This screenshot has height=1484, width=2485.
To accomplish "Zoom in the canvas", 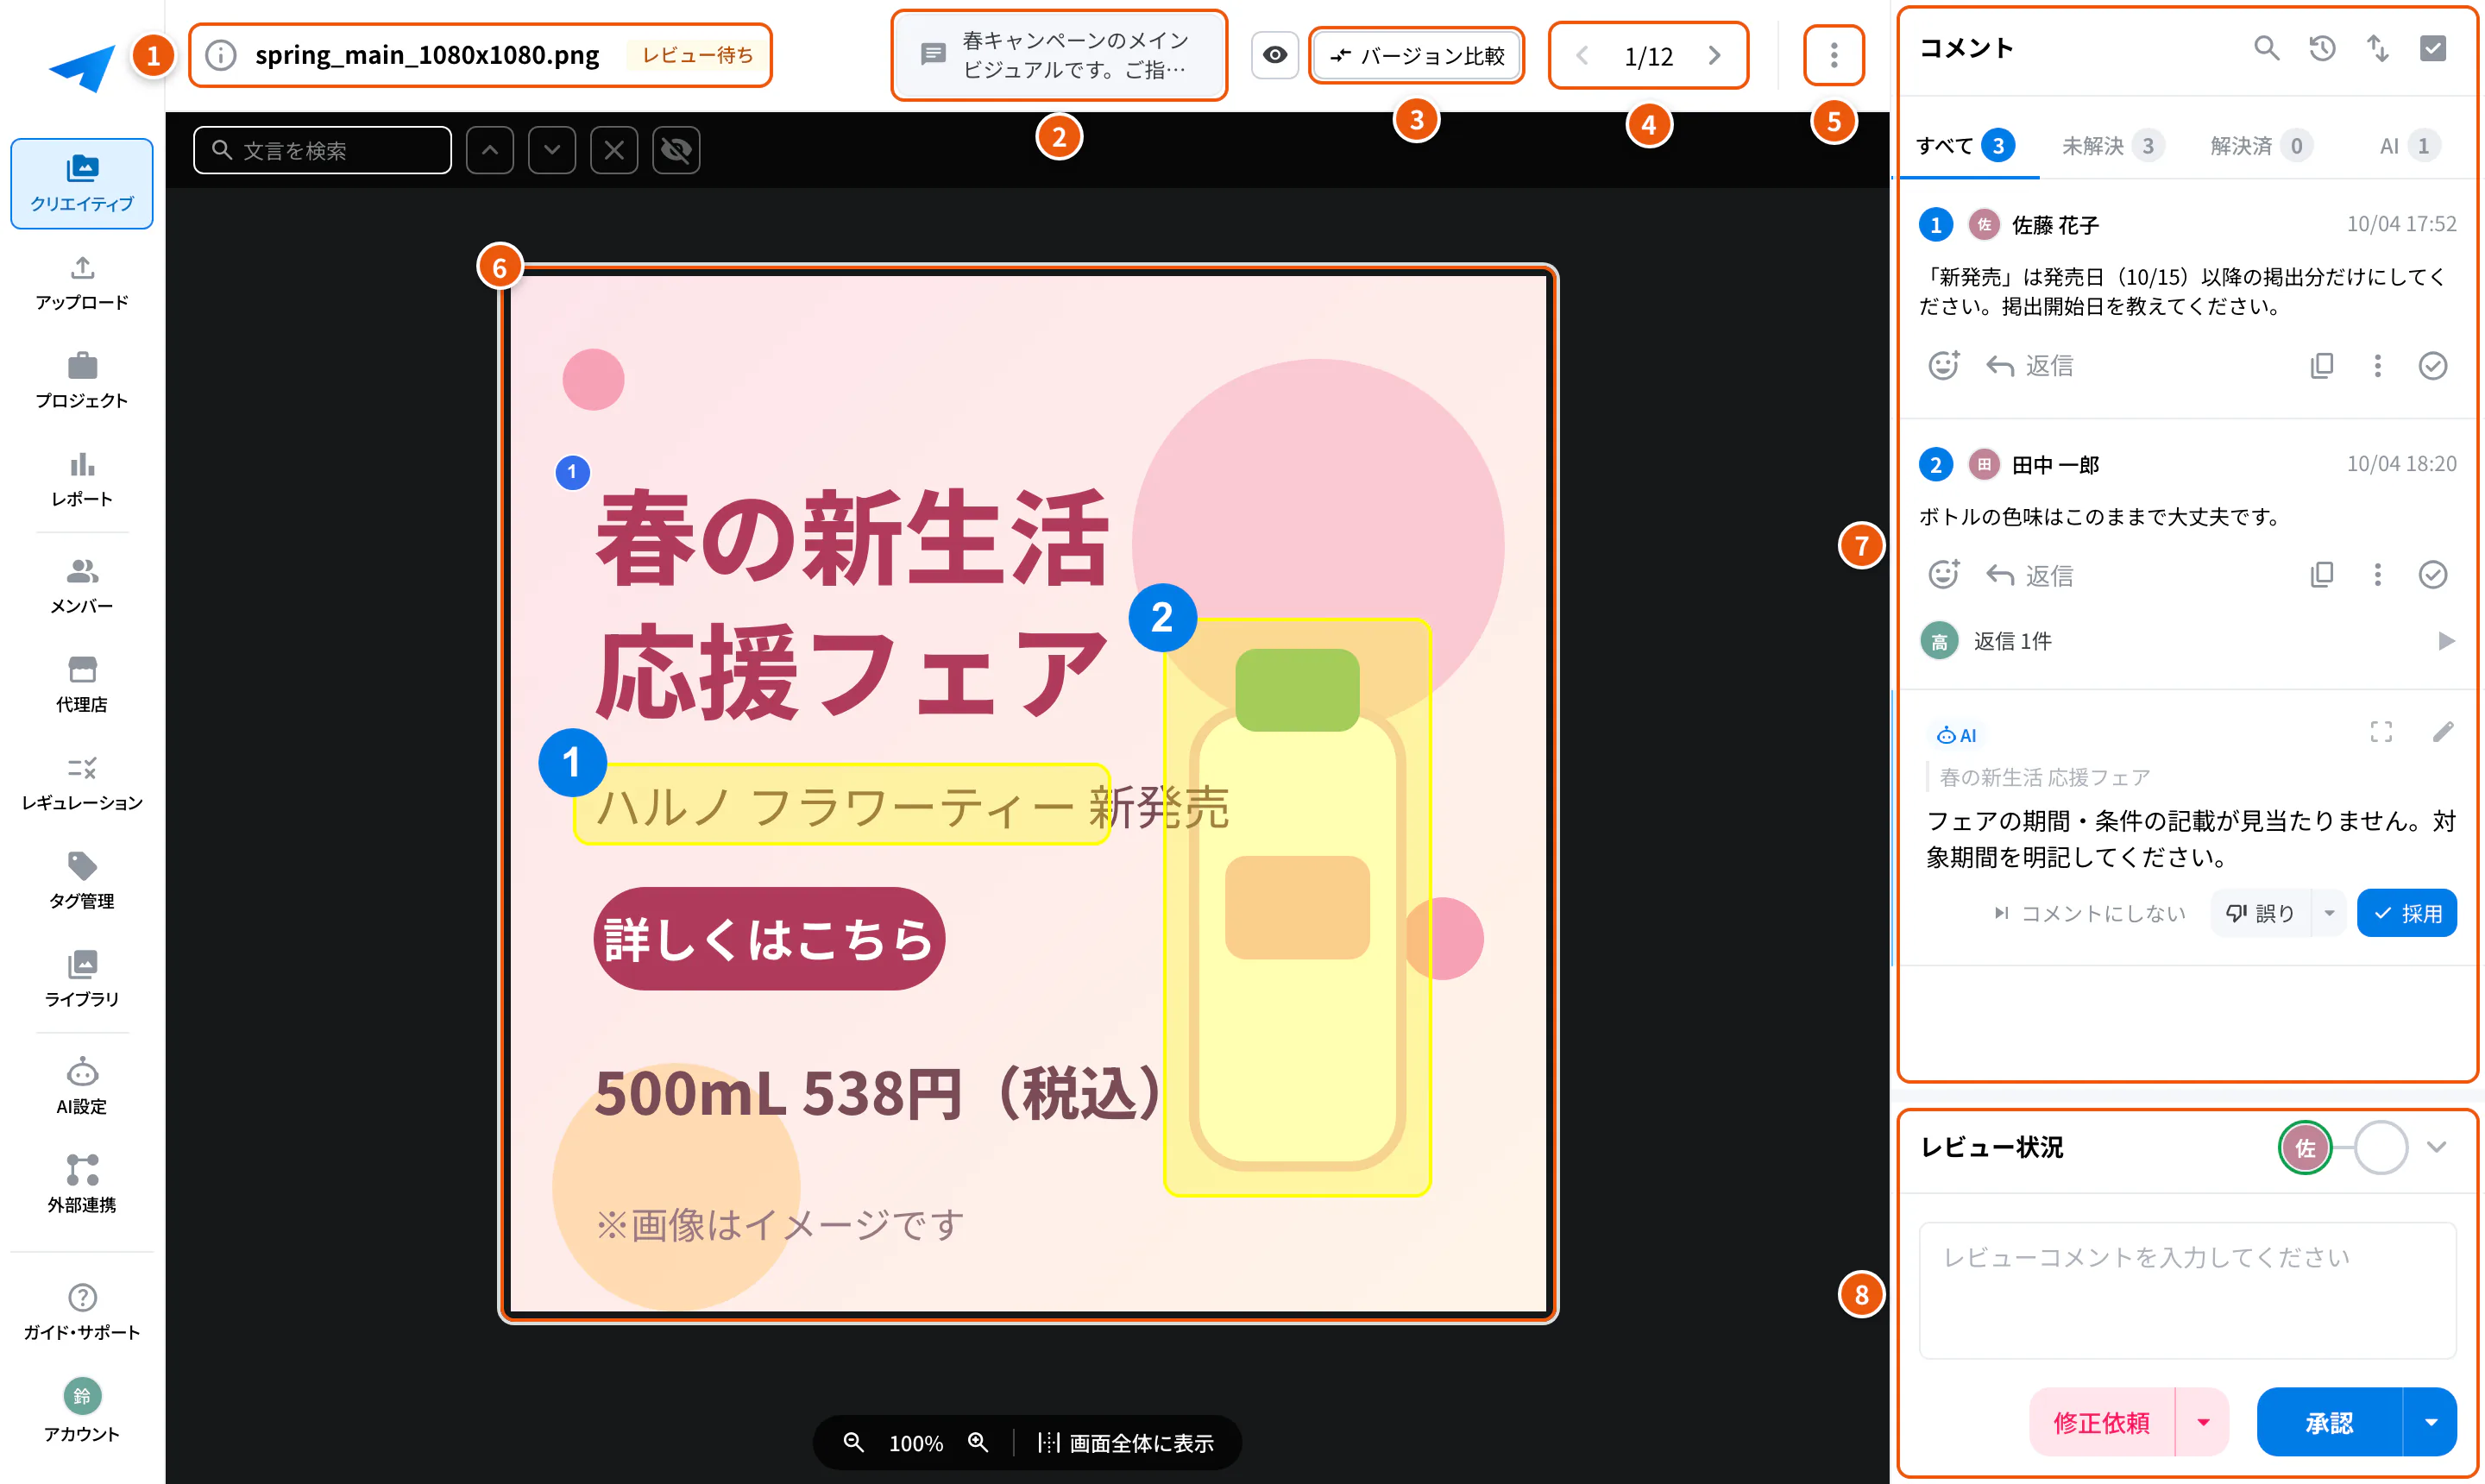I will coord(977,1442).
